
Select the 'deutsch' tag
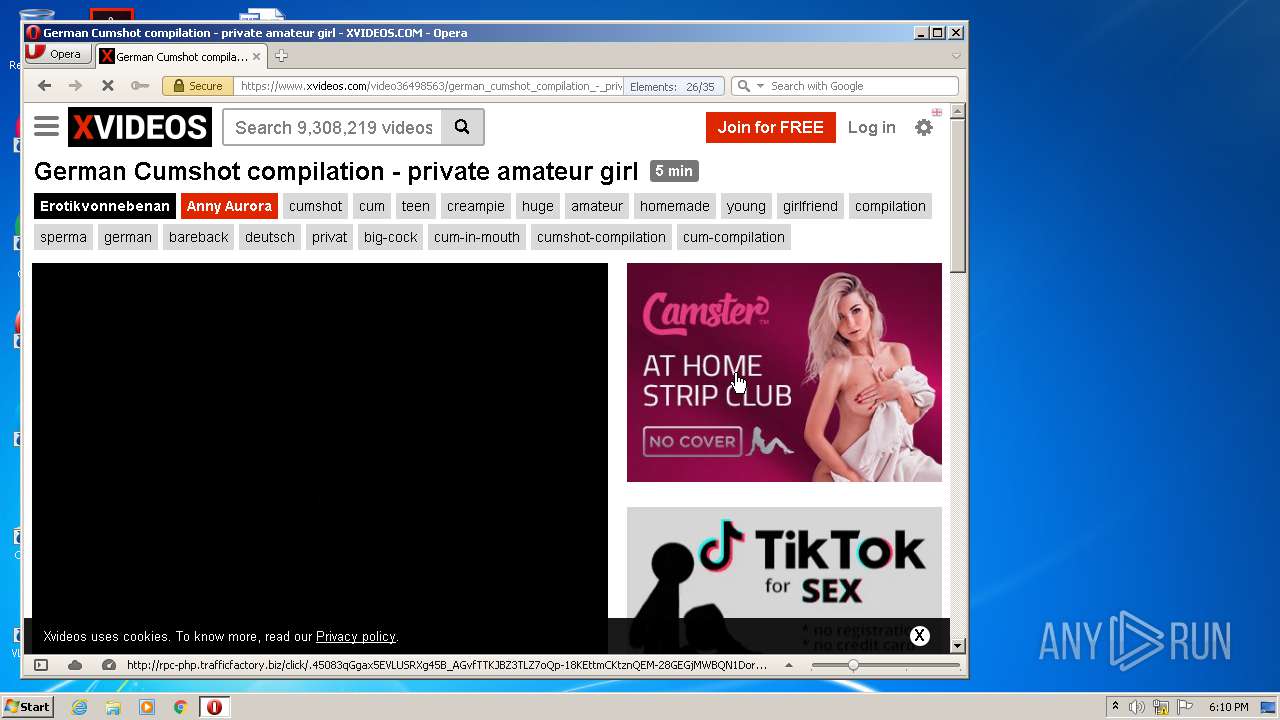tap(270, 237)
